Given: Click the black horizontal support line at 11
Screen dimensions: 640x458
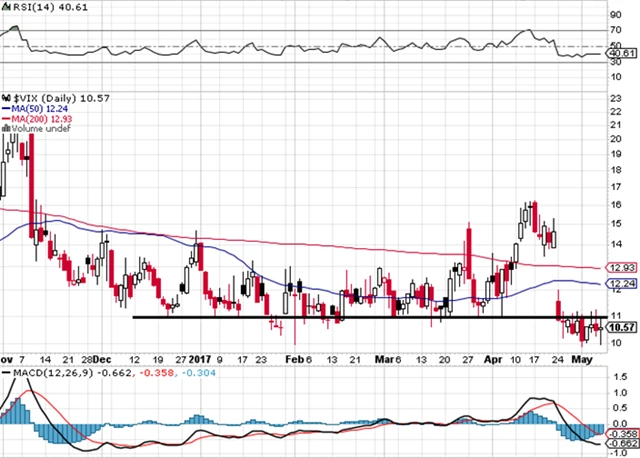Looking at the screenshot, I should pyautogui.click(x=300, y=317).
